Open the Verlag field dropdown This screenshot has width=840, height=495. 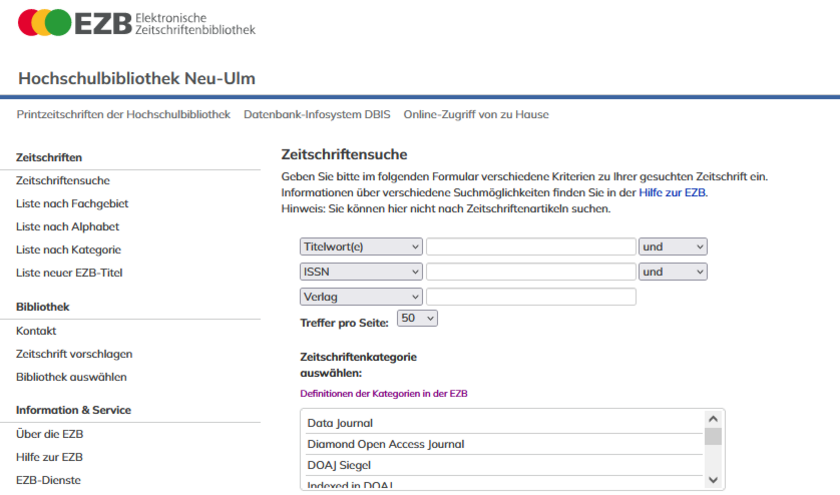(x=361, y=297)
